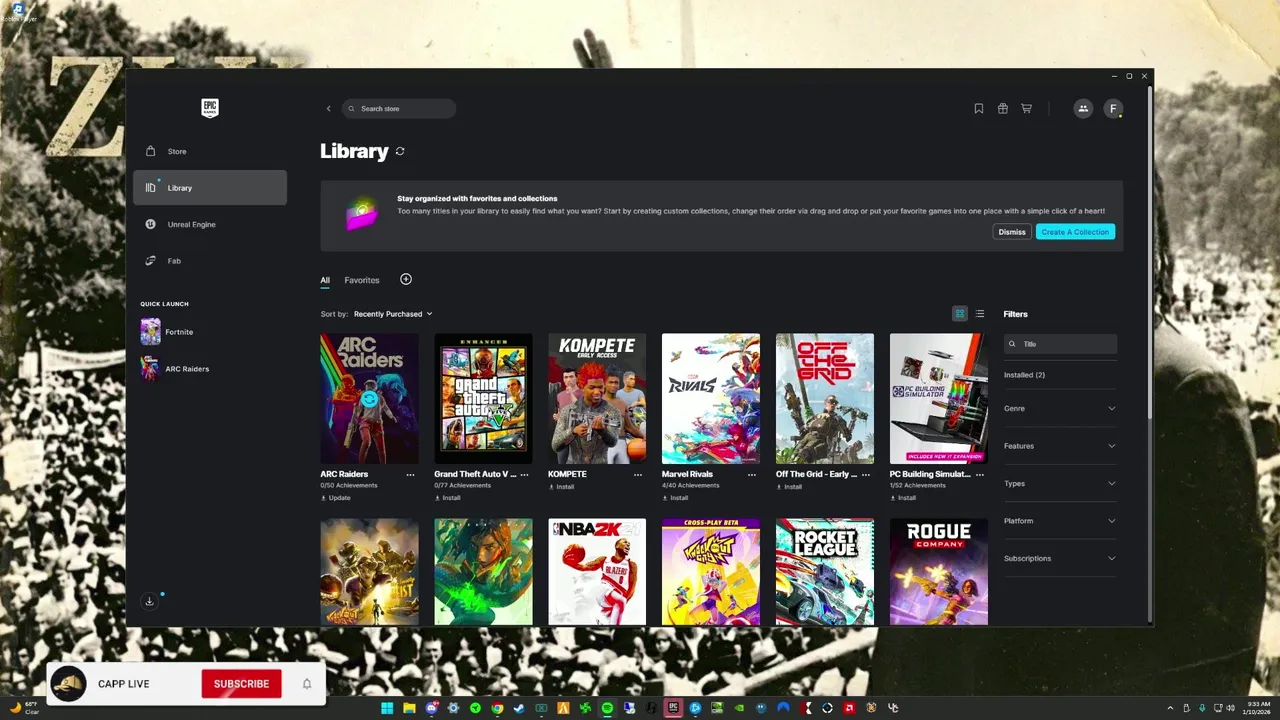Expand the Genre filter

click(x=1060, y=408)
